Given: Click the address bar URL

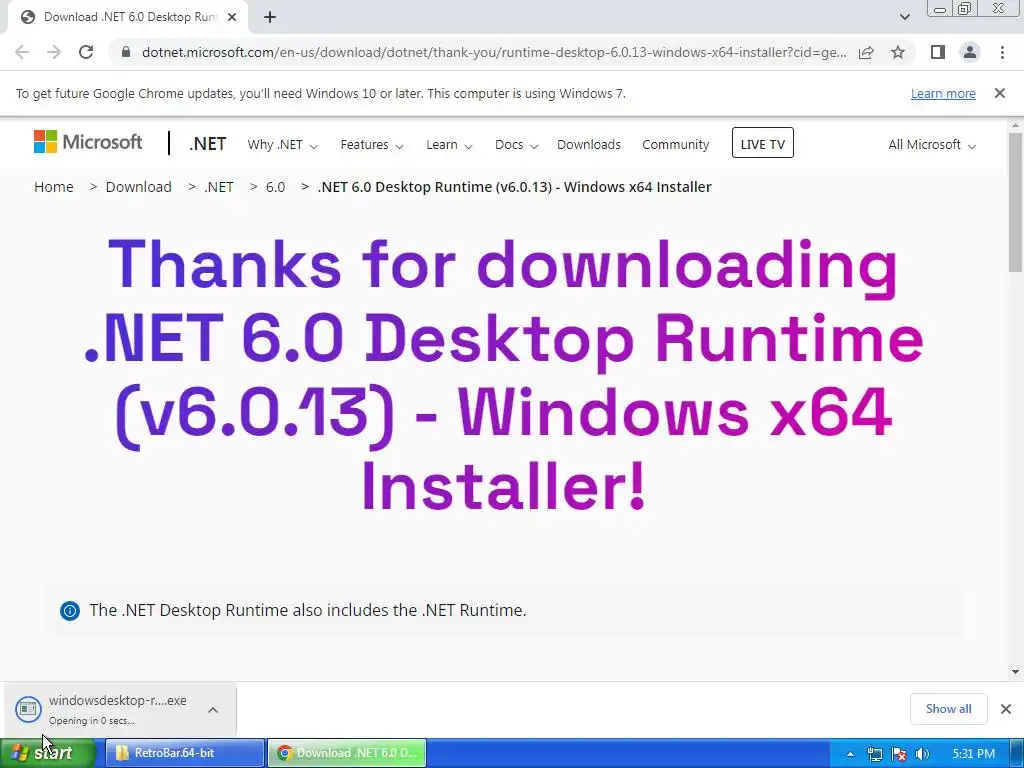Looking at the screenshot, I should pyautogui.click(x=494, y=52).
